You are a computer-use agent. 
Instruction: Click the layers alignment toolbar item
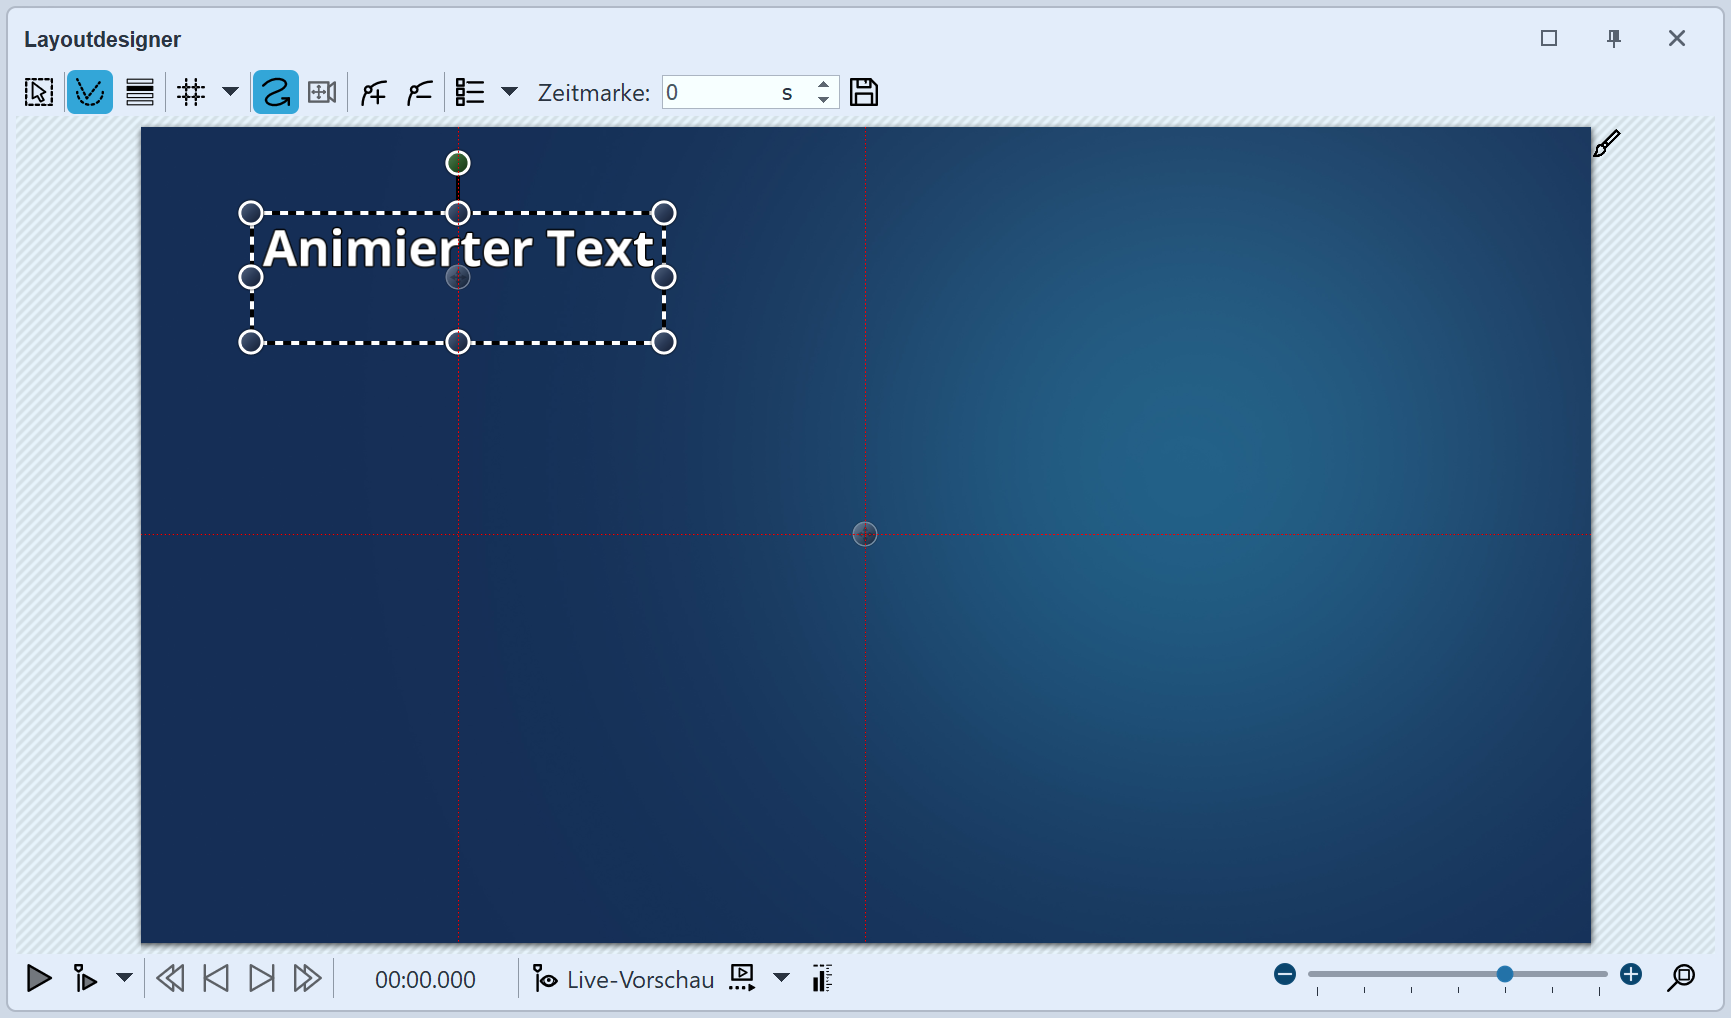[139, 91]
